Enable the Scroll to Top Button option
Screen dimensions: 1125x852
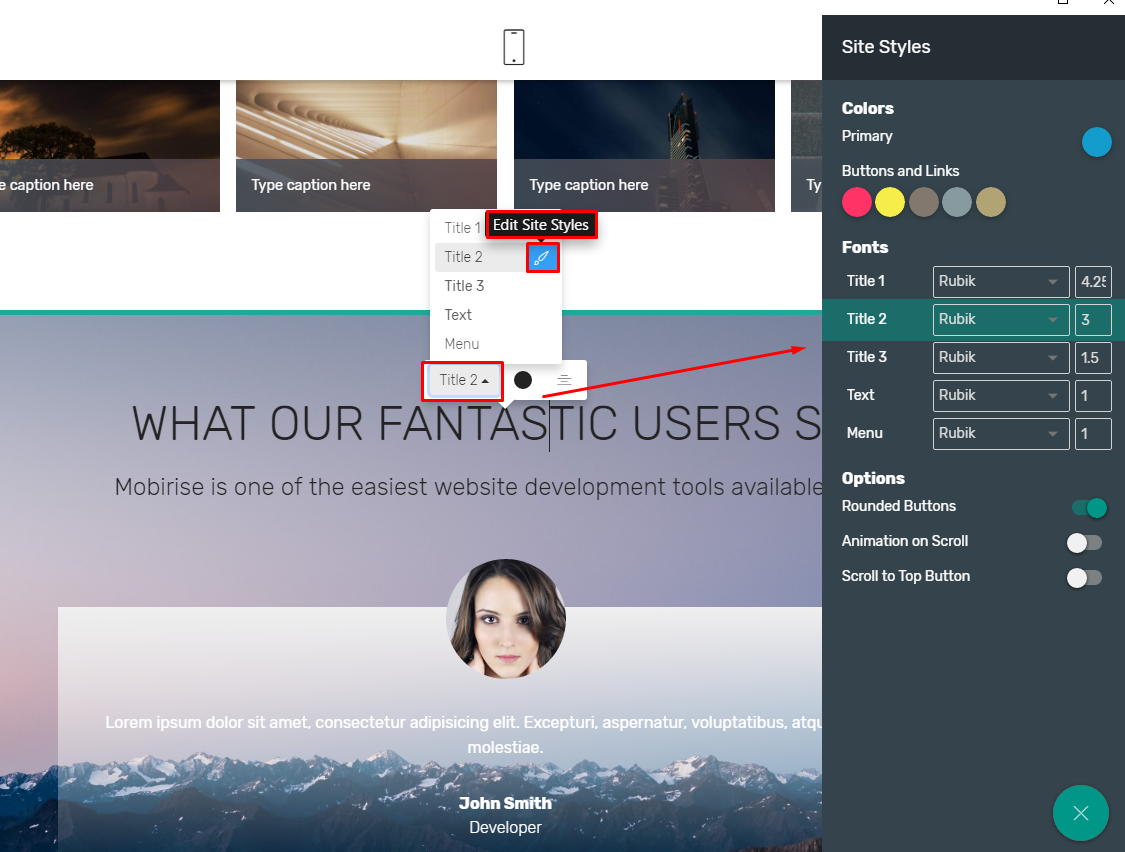point(1083,577)
